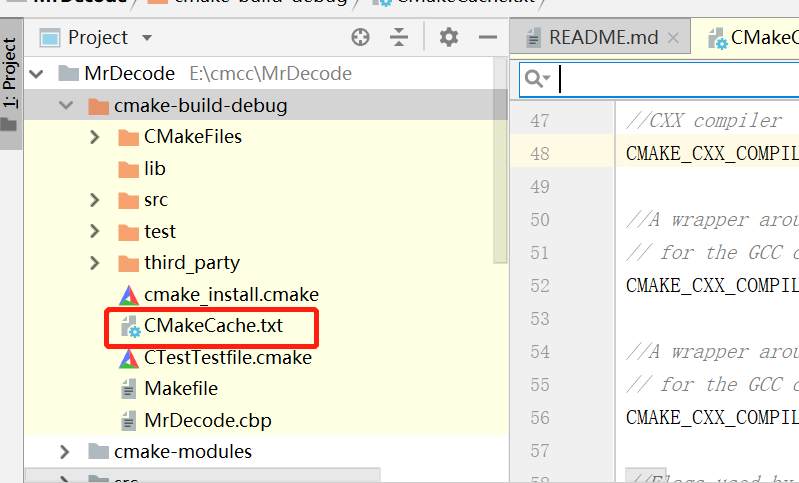The height and width of the screenshot is (483, 799).
Task: Collapse the MrDecode root folder
Action: (x=36, y=74)
